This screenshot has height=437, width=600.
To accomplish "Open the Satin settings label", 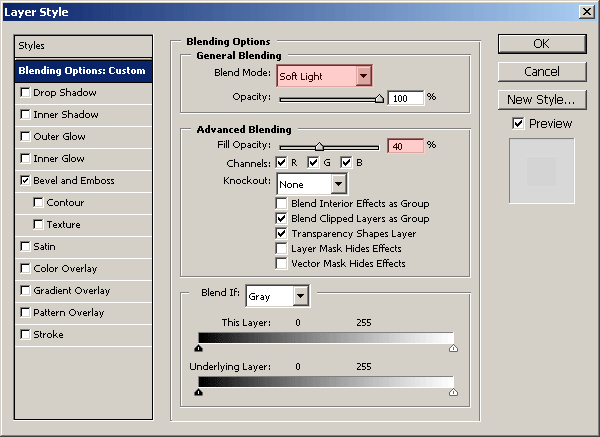I will 44,246.
